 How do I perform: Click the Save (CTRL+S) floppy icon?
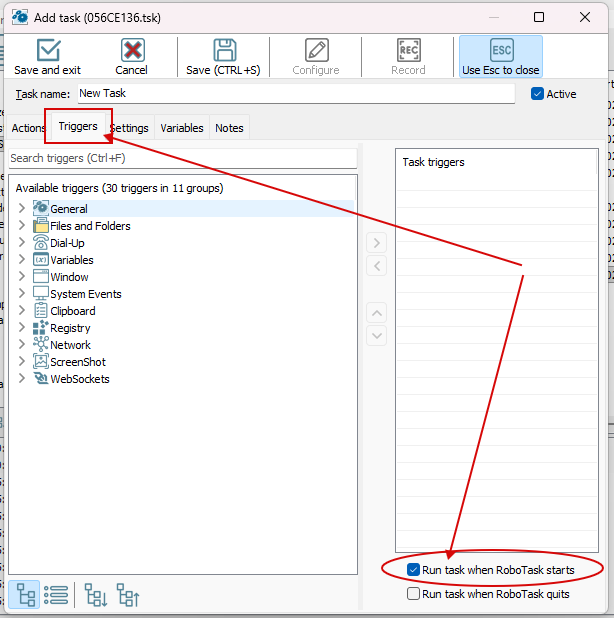(224, 57)
